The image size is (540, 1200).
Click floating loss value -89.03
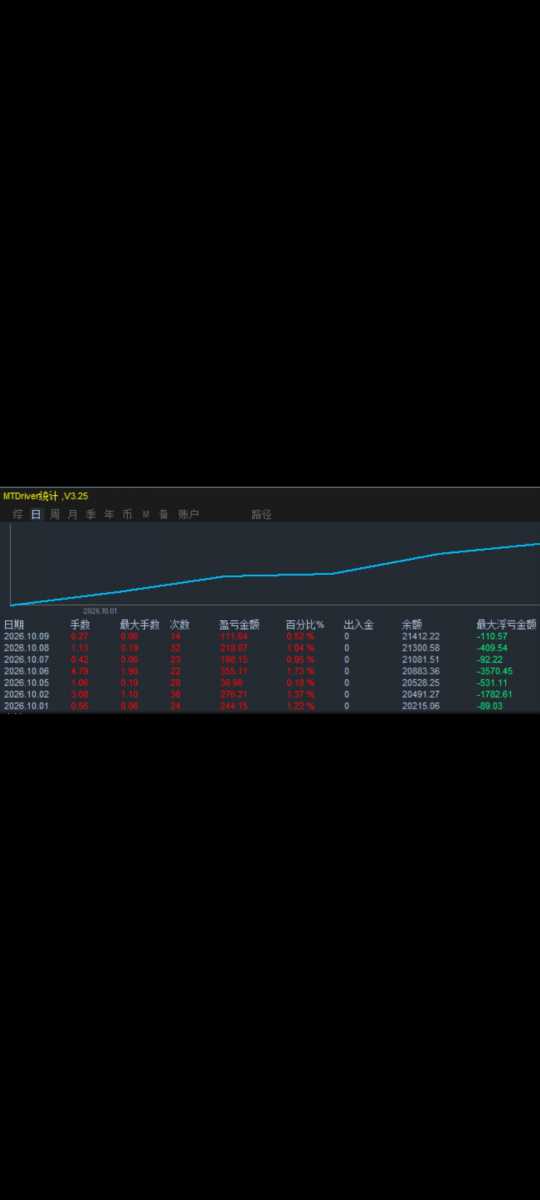pos(490,706)
